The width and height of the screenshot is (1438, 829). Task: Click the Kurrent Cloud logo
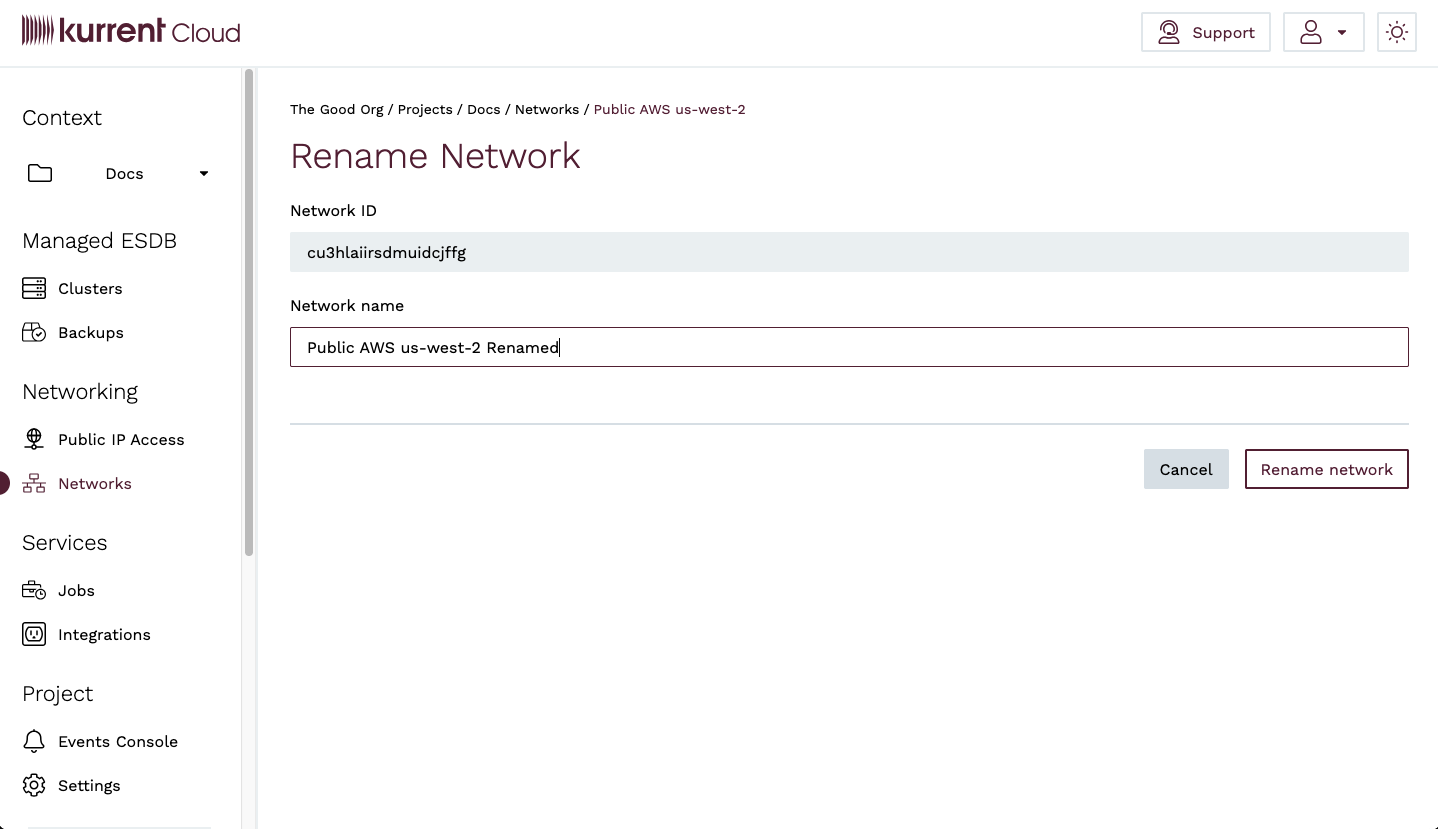[x=130, y=30]
